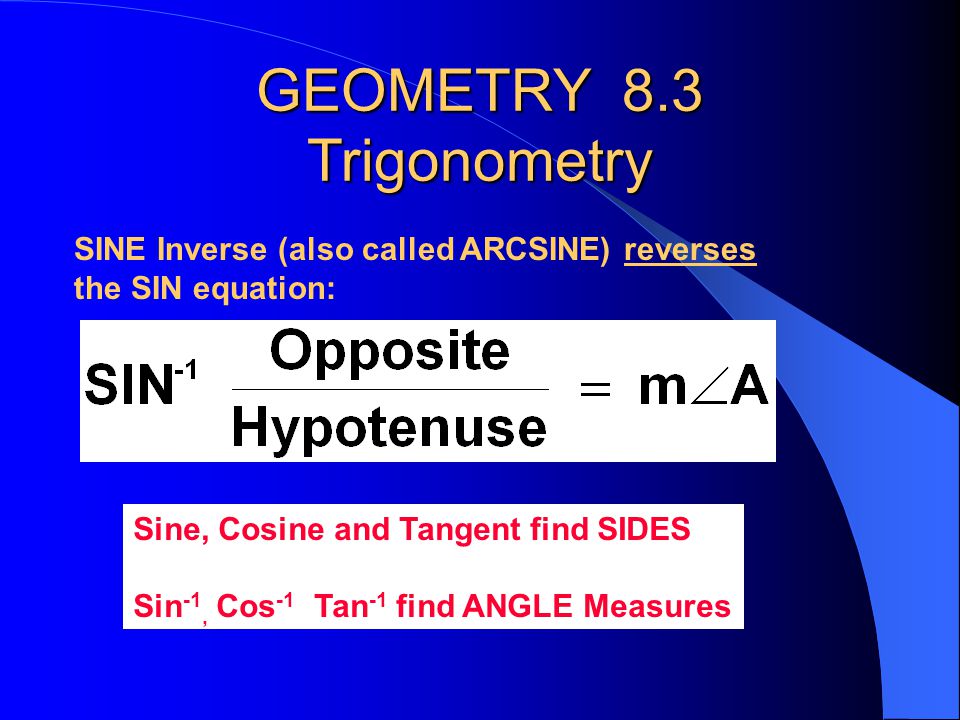
Task: Click the 'GEOMETRY 8.3' title line
Action: pos(479,90)
